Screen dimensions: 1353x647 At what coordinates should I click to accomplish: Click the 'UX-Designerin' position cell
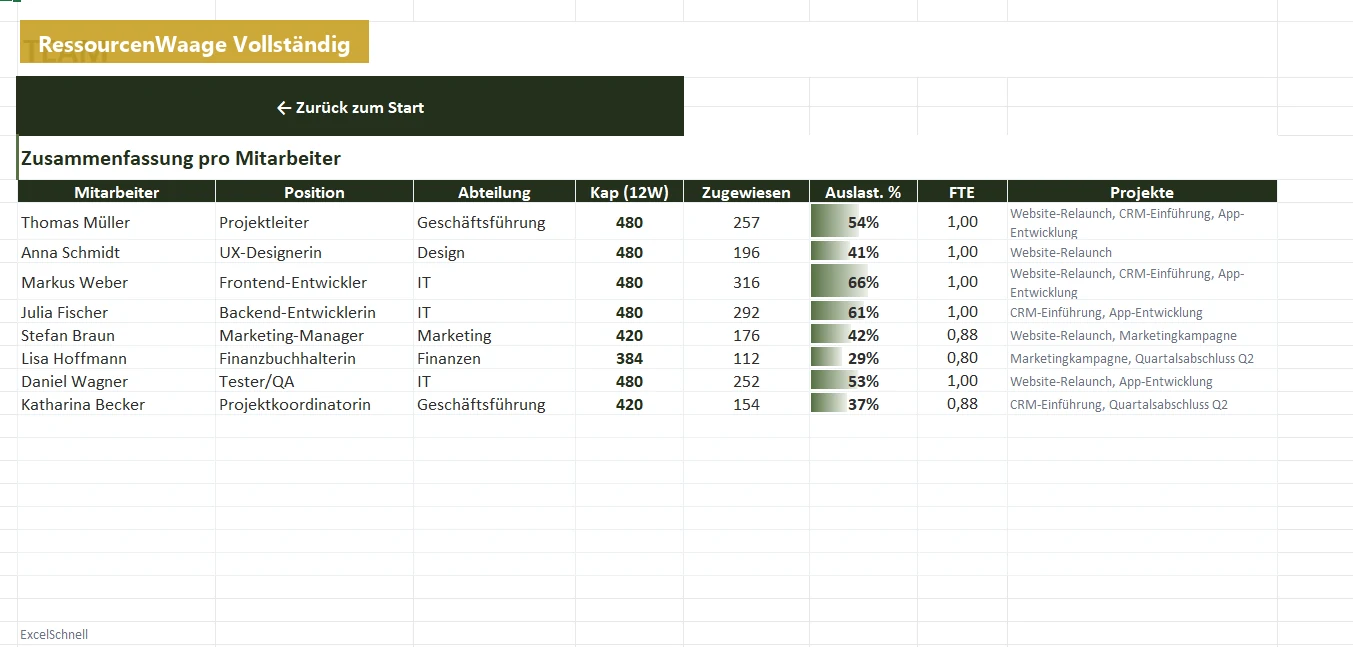[x=315, y=252]
